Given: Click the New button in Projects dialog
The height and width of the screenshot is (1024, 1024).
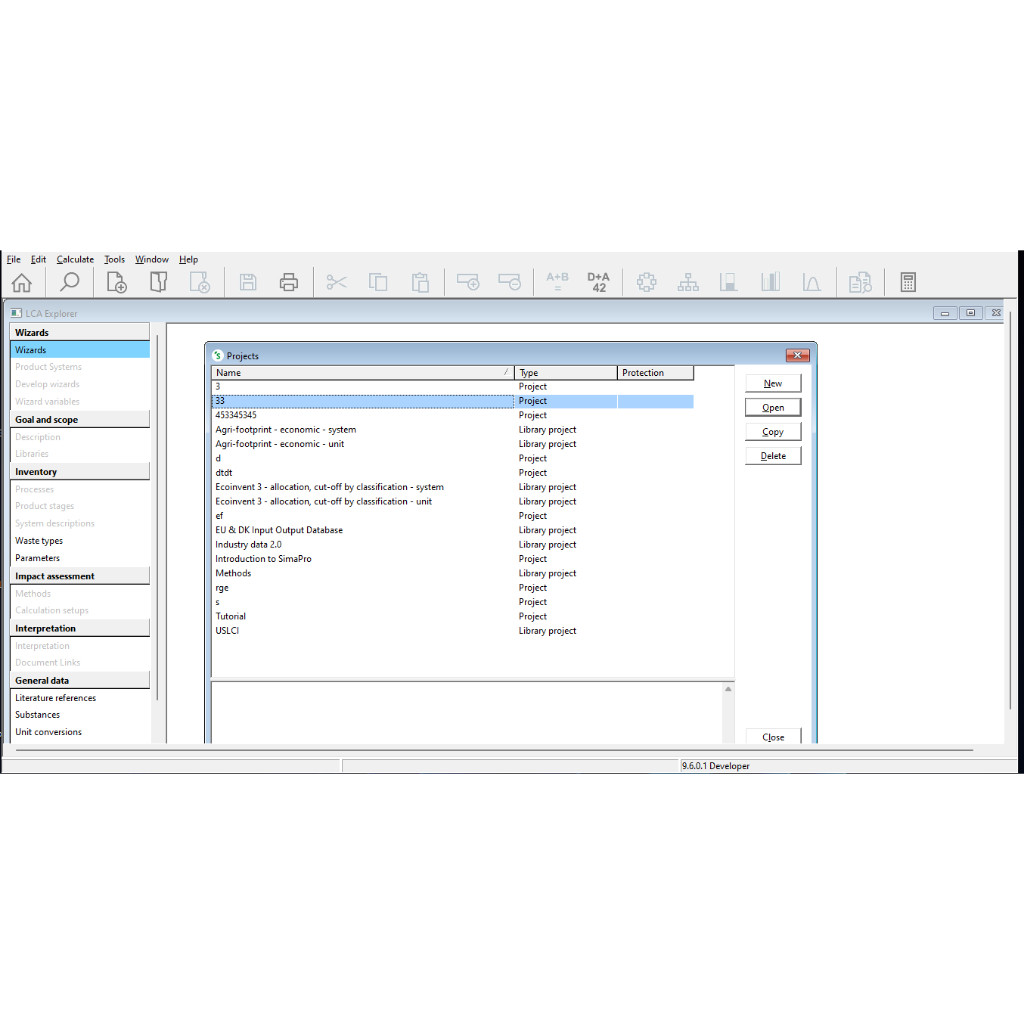Looking at the screenshot, I should pos(773,384).
